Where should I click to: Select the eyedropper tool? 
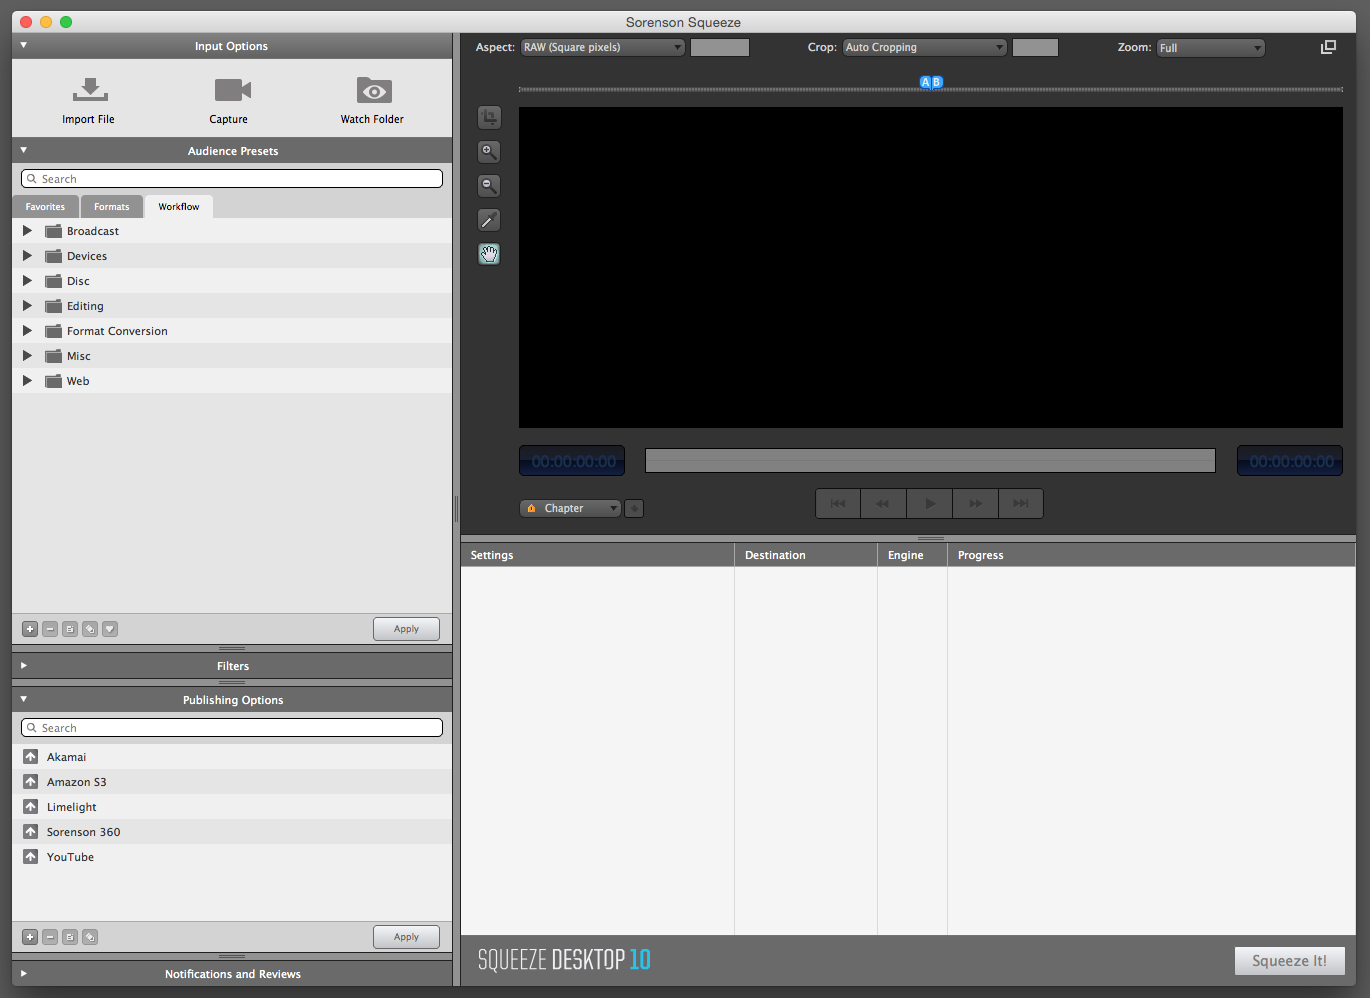(489, 220)
